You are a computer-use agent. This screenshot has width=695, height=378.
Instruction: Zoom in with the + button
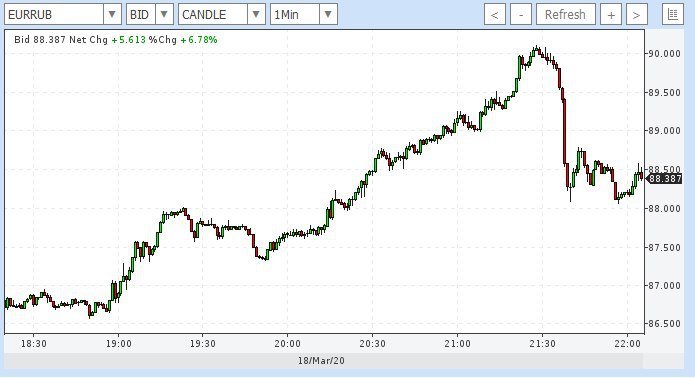[611, 15]
